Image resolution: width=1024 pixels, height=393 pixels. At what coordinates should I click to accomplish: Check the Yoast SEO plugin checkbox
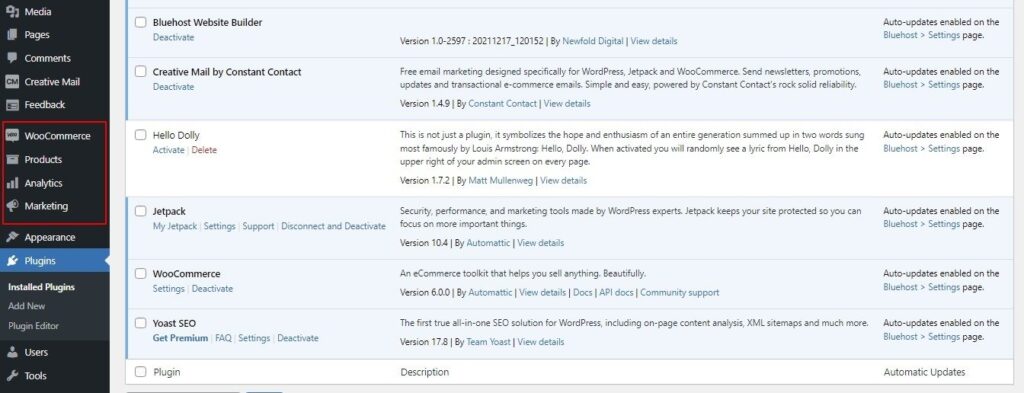click(x=140, y=323)
